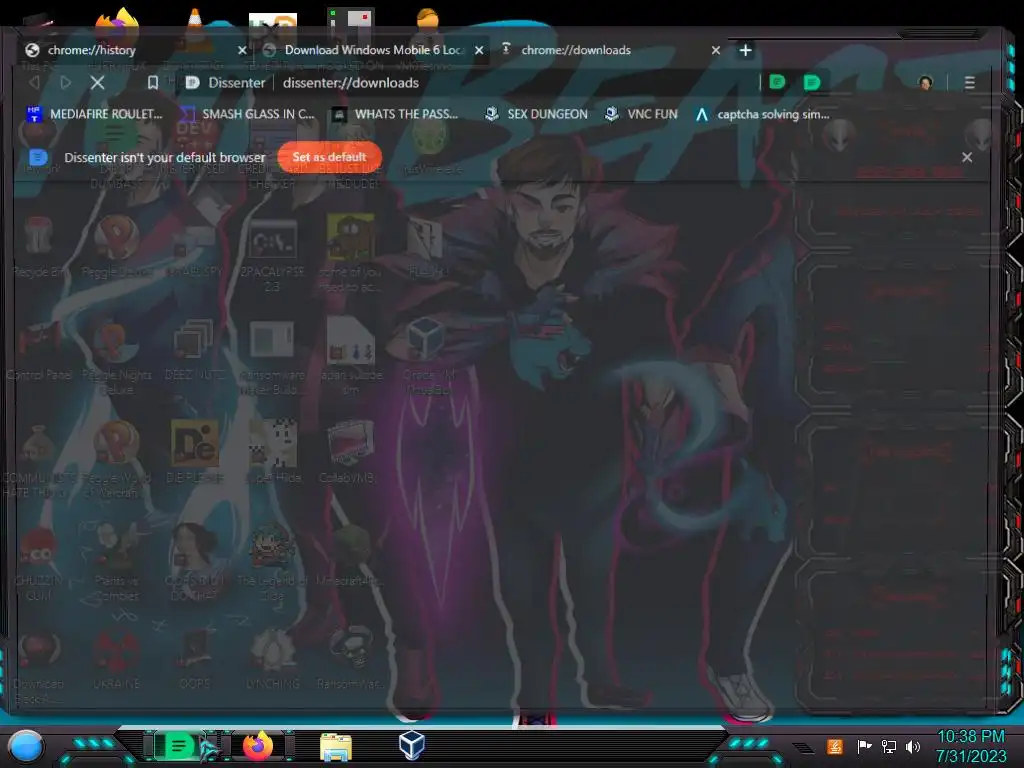Open a new tab with the plus button
Image resolution: width=1024 pixels, height=768 pixels.
[x=745, y=50]
